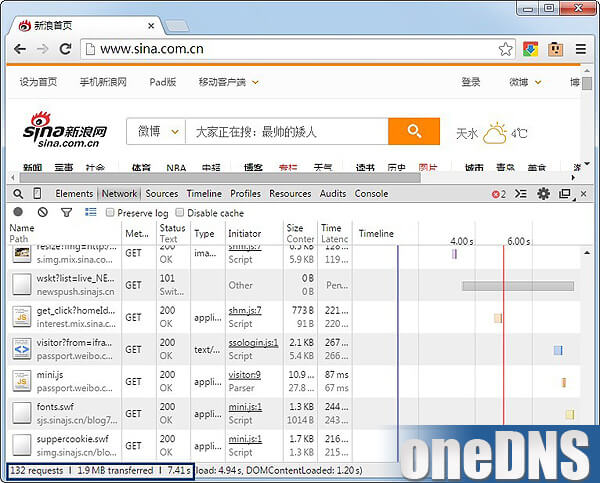This screenshot has width=600, height=483.
Task: Toggle the device mode phone icon
Action: coord(37,194)
